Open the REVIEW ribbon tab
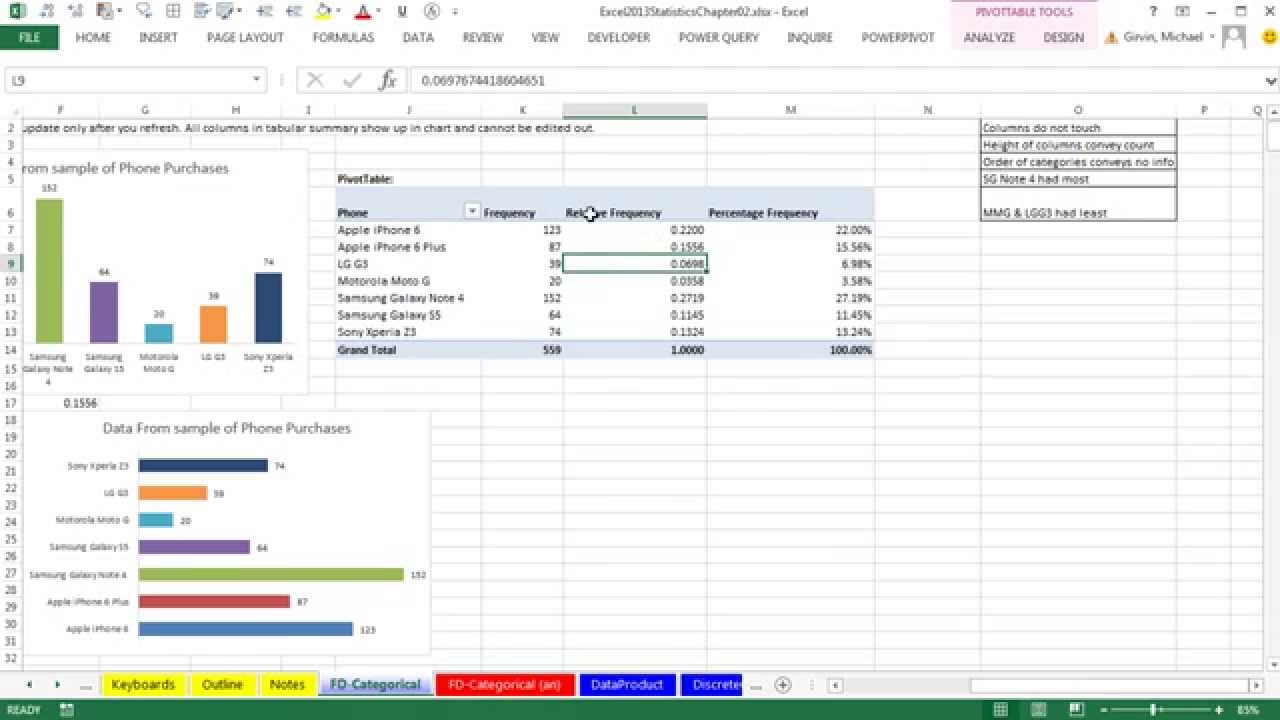 (482, 37)
